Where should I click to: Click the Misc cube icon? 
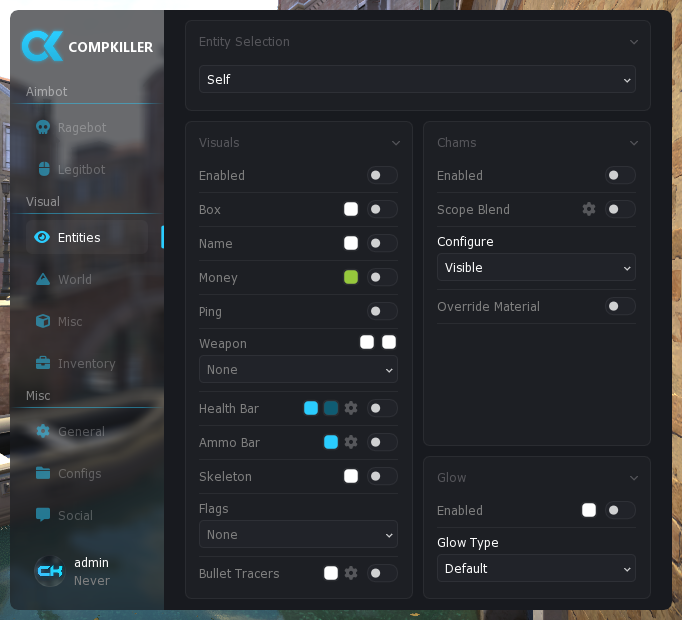(43, 321)
